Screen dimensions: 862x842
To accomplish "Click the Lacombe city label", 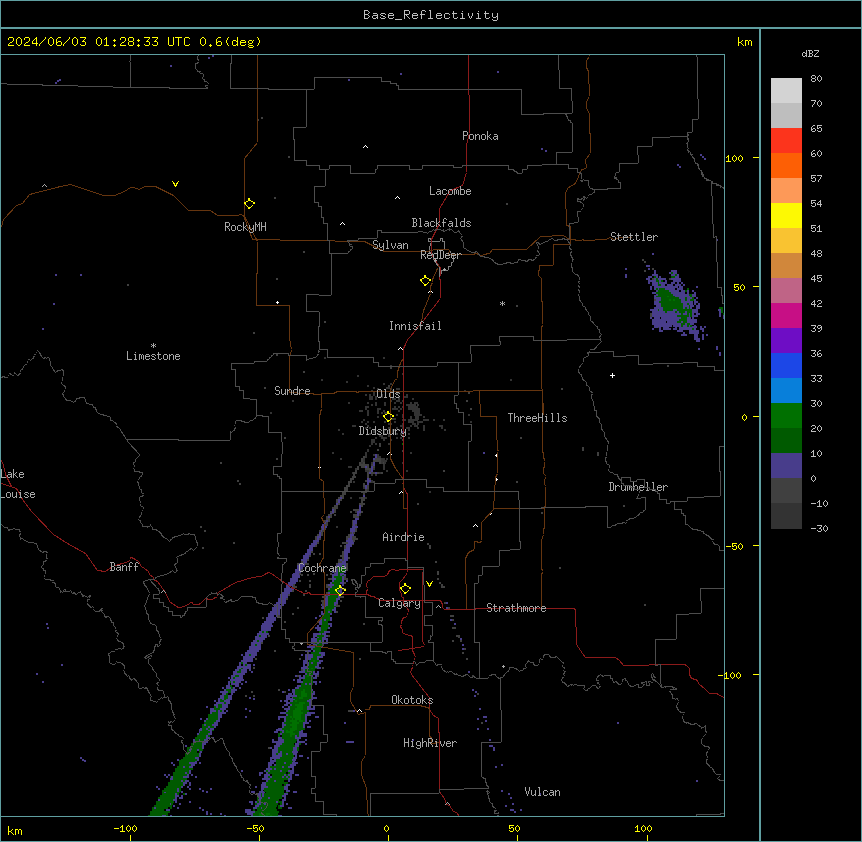I will [x=450, y=191].
